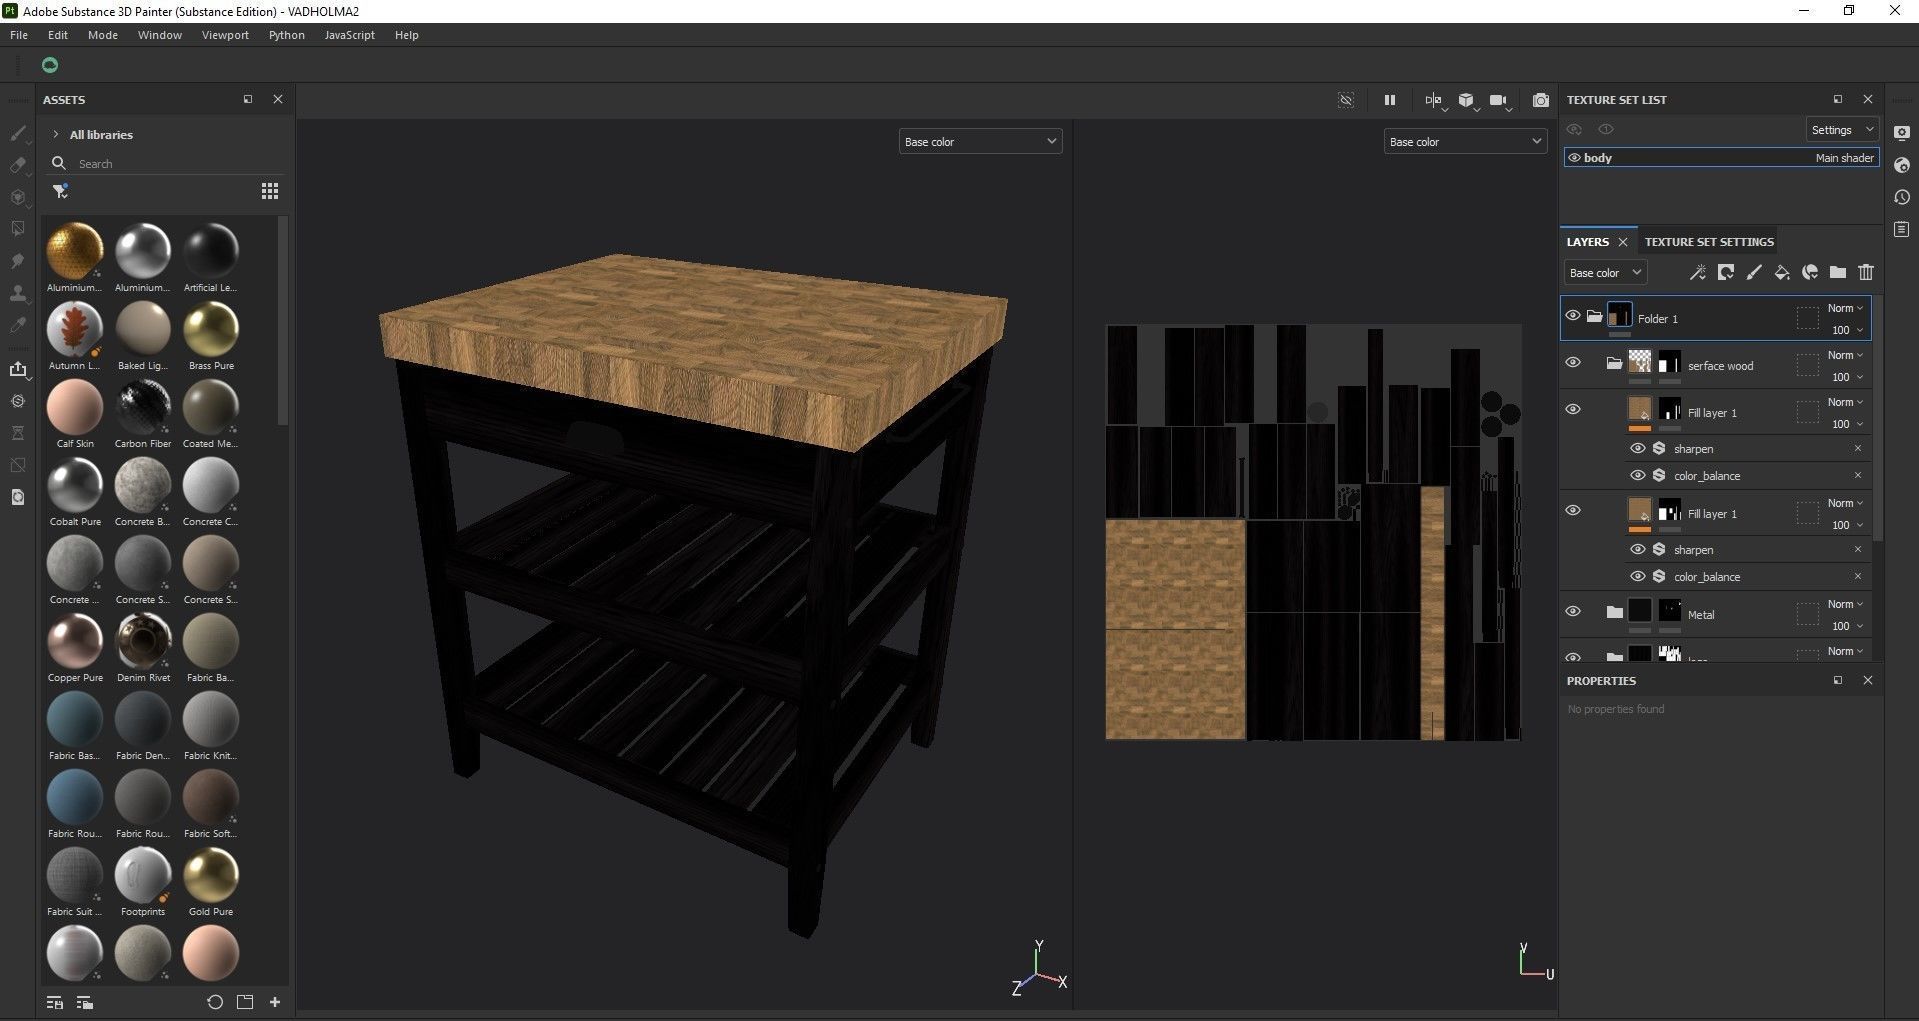
Task: Select the Carbon Fiber material thumbnail
Action: [143, 407]
